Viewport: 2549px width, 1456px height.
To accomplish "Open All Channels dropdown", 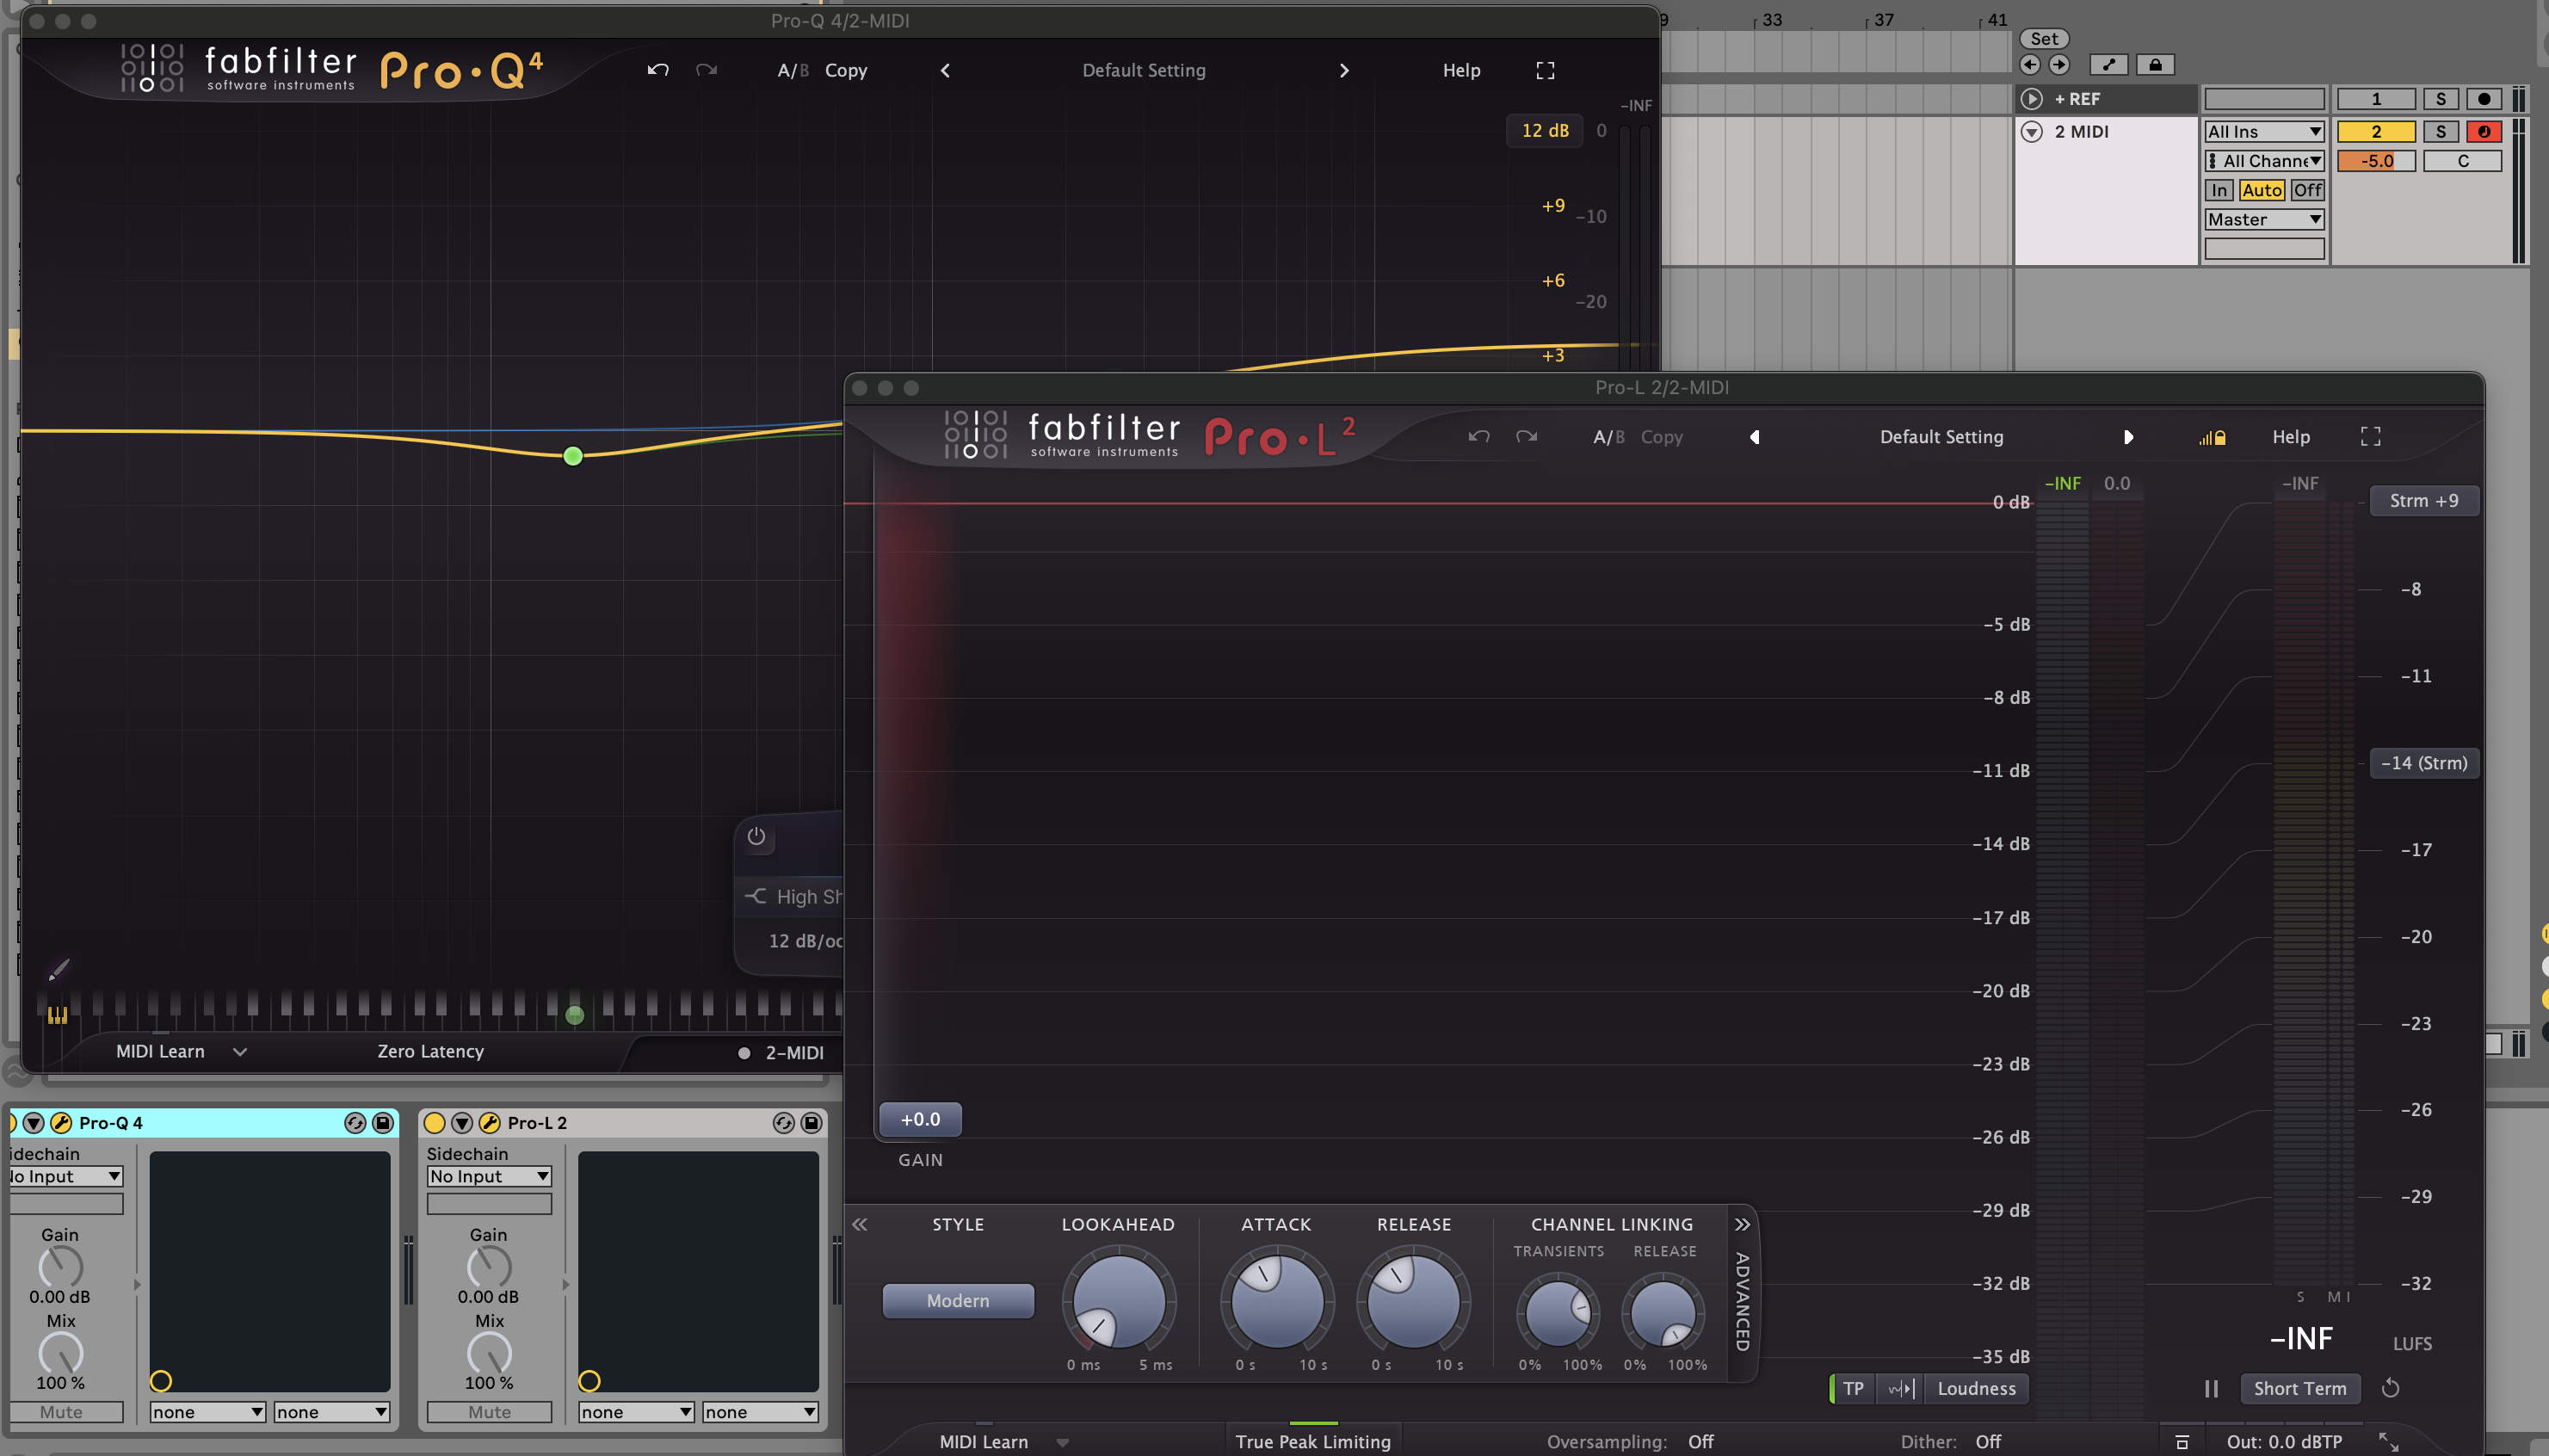I will click(x=2264, y=161).
